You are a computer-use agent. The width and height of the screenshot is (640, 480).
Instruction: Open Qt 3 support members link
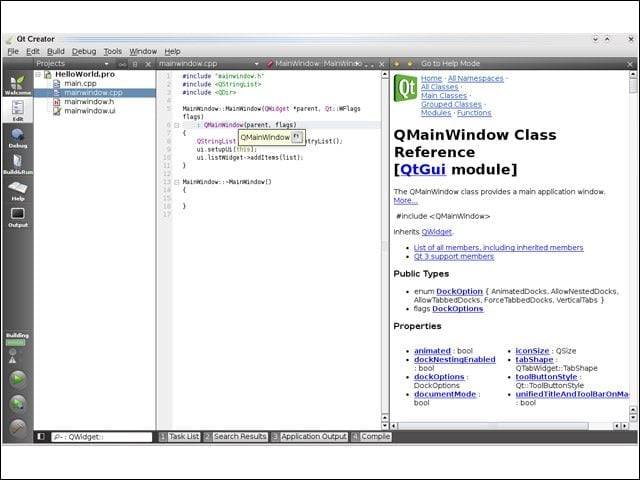(x=453, y=256)
